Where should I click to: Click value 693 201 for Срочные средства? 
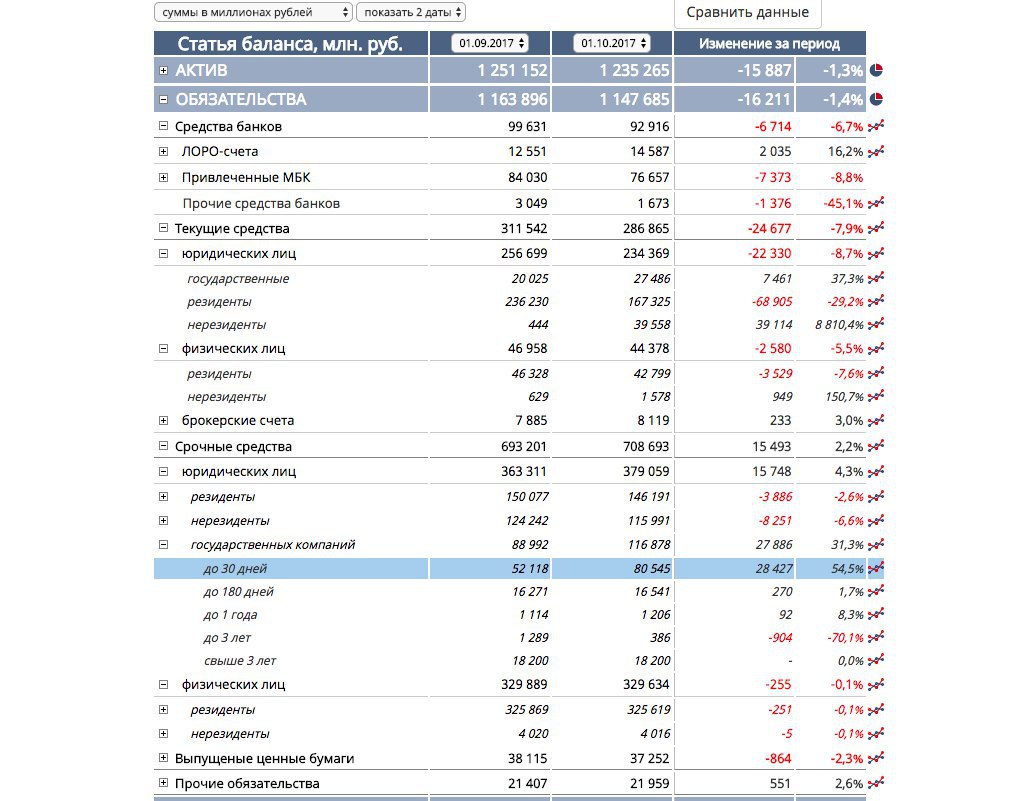tap(524, 447)
